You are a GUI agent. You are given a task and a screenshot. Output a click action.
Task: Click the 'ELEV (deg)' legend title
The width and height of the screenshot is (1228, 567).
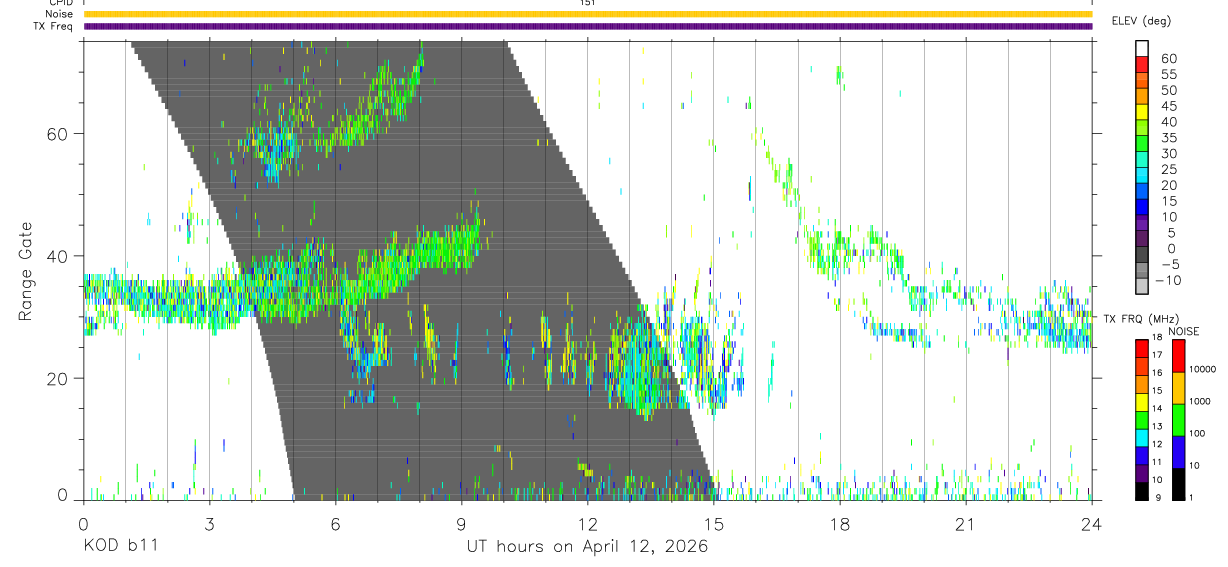tap(1141, 20)
